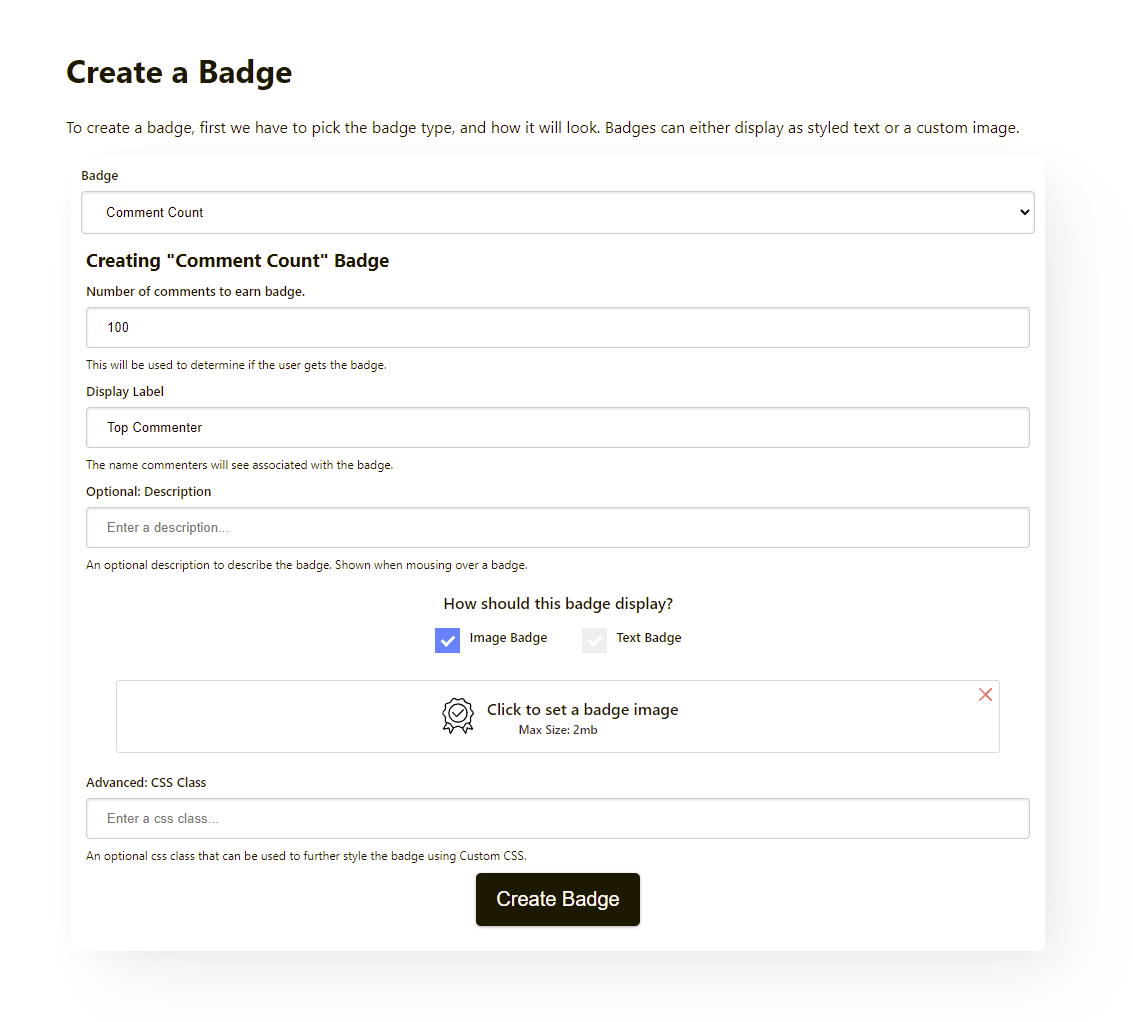Check the Text Badge checkbox
Viewport: 1133px width, 1022px height.
[x=594, y=640]
